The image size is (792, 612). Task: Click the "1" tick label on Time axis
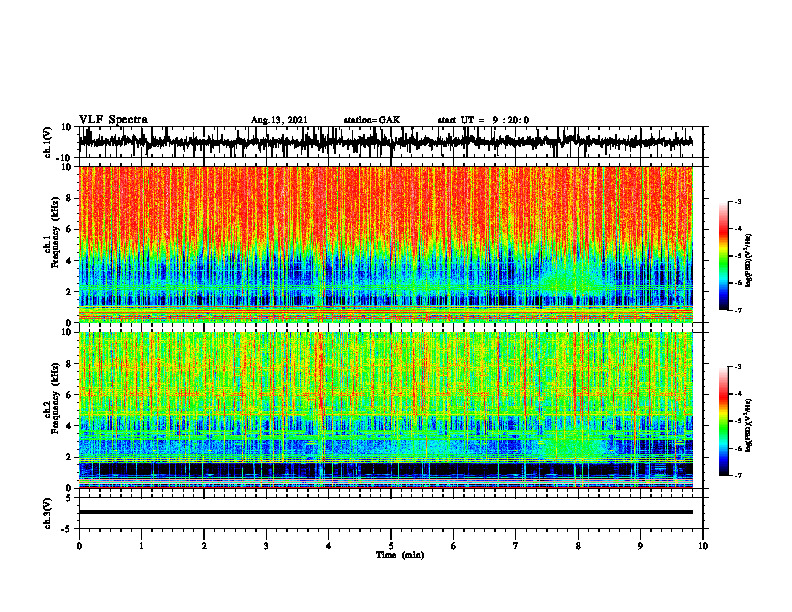click(x=141, y=546)
